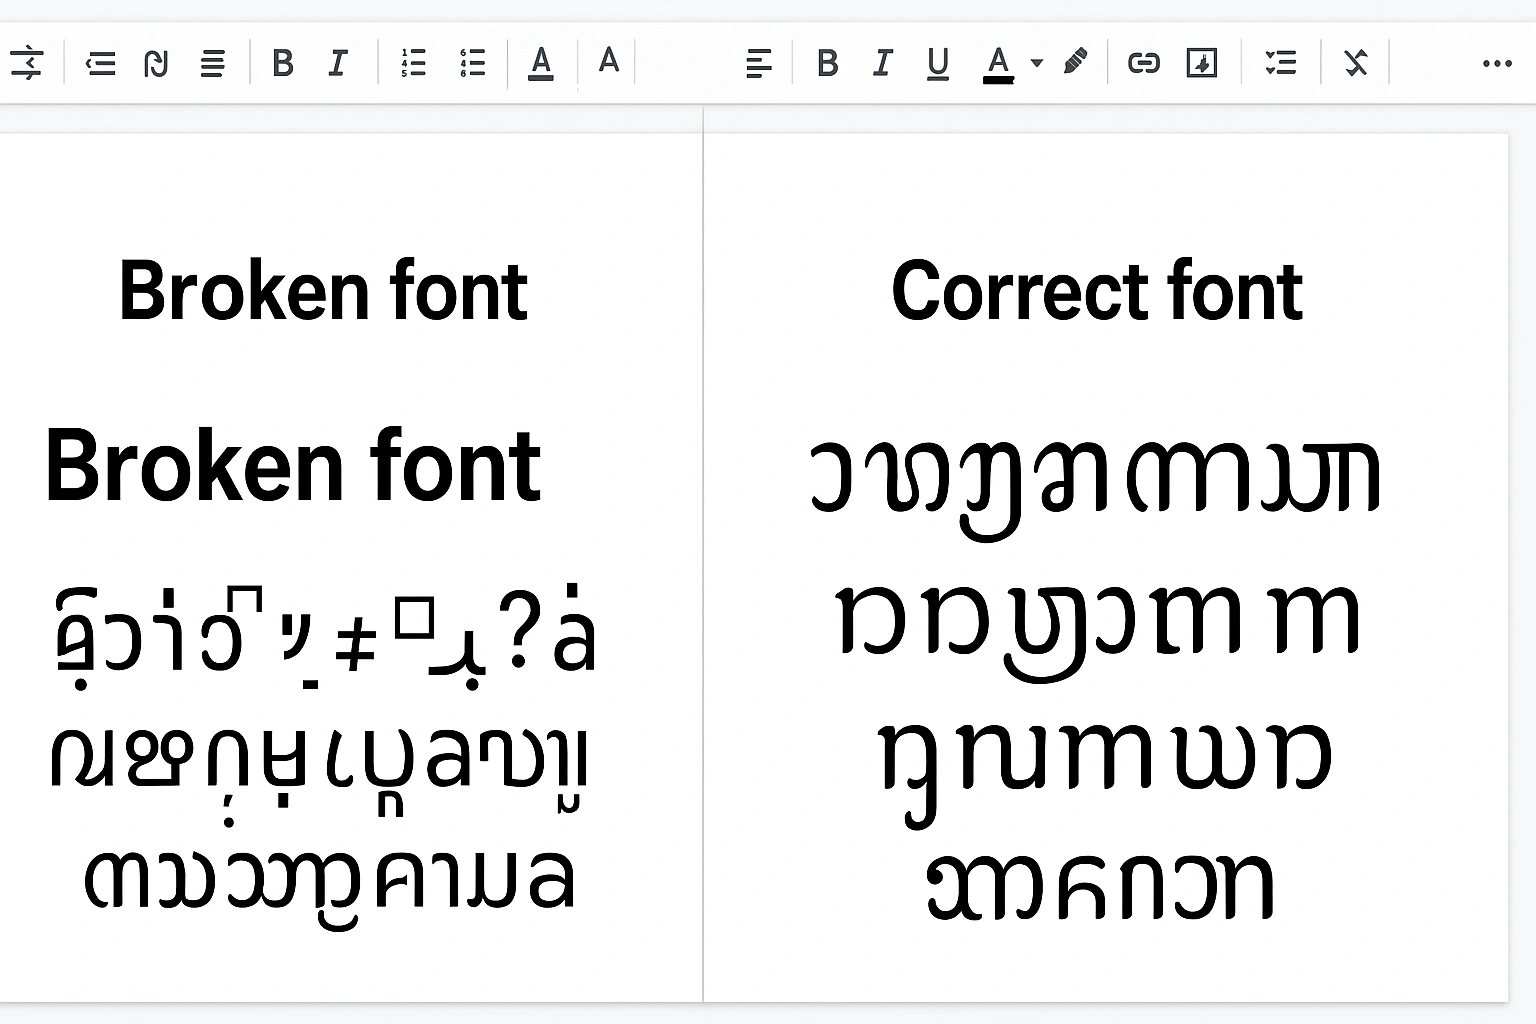Click the multilevel numbered list icon

472,64
